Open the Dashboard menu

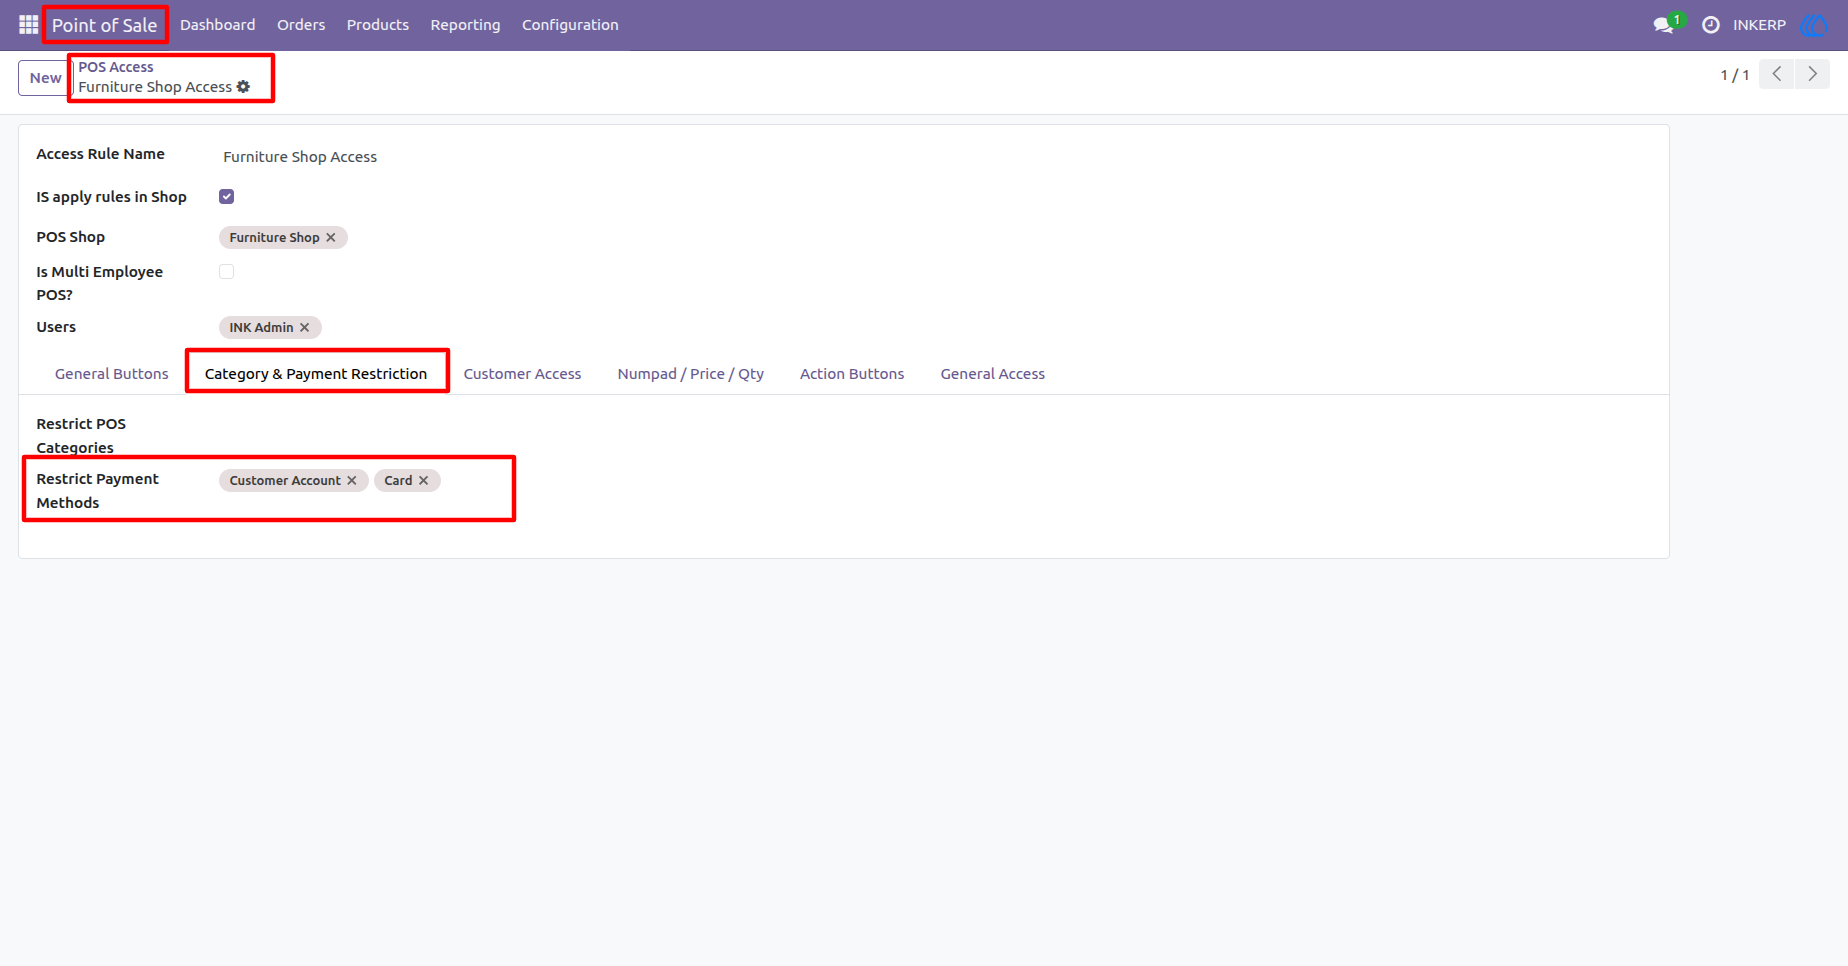point(217,25)
